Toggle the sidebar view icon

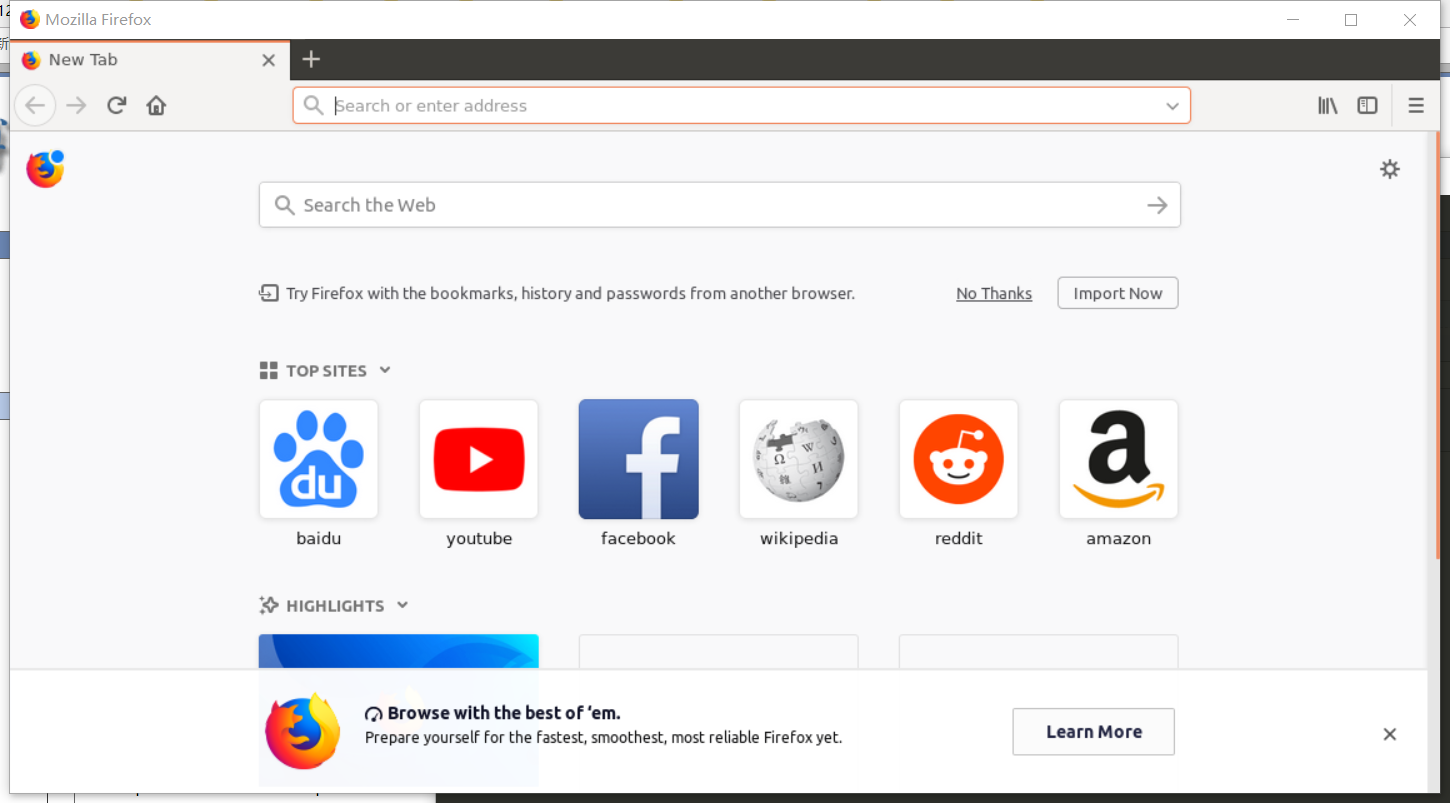[1367, 105]
